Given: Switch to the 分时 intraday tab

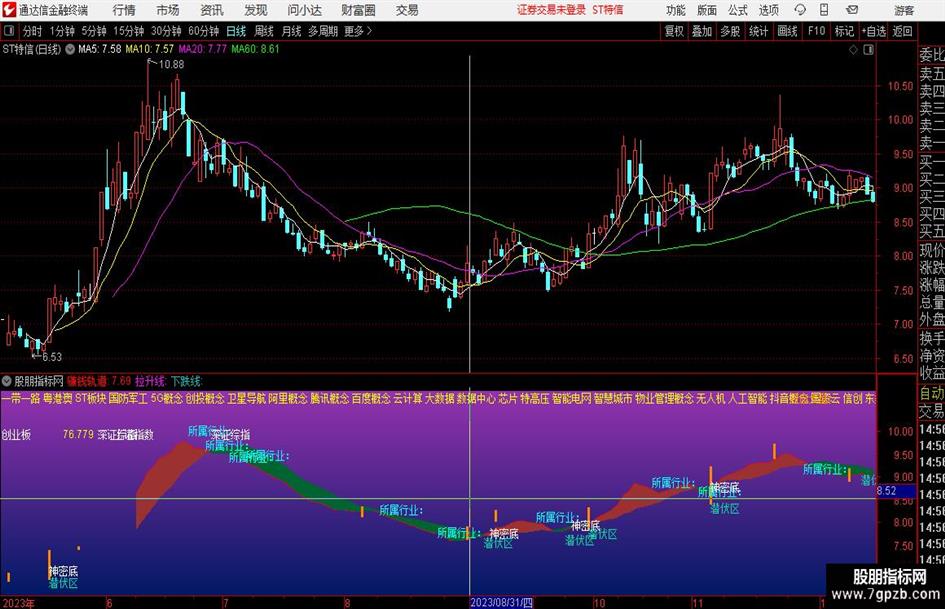Looking at the screenshot, I should (33, 31).
